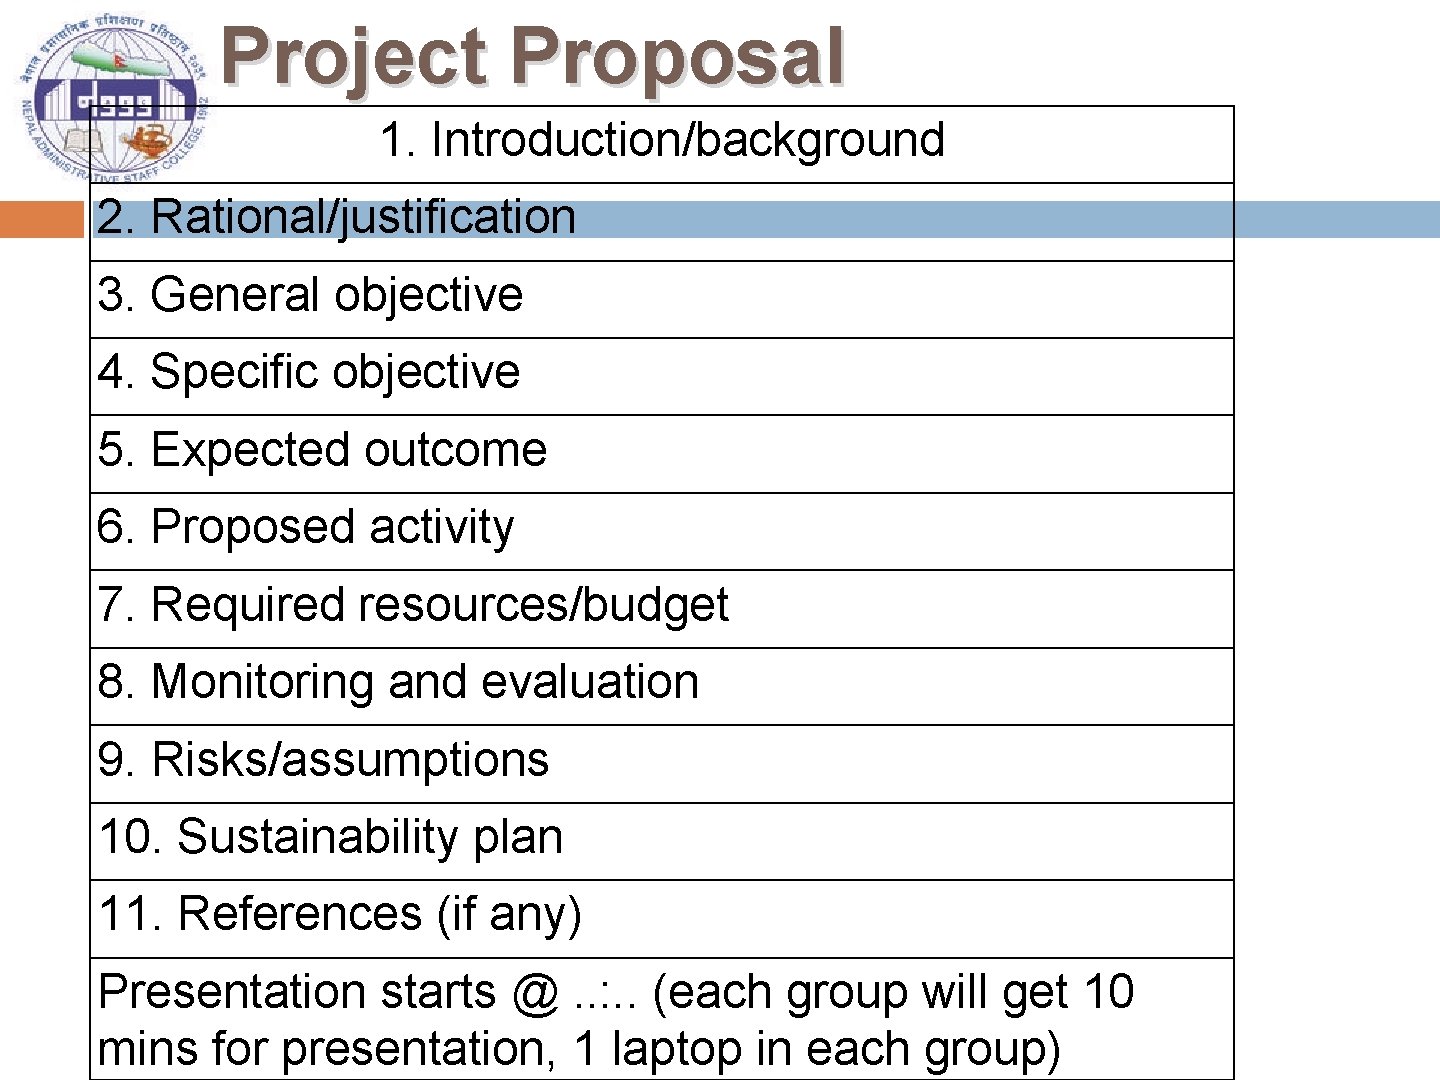Click the blue bar right of the table
1440x1080 pixels.
[x=1337, y=219]
